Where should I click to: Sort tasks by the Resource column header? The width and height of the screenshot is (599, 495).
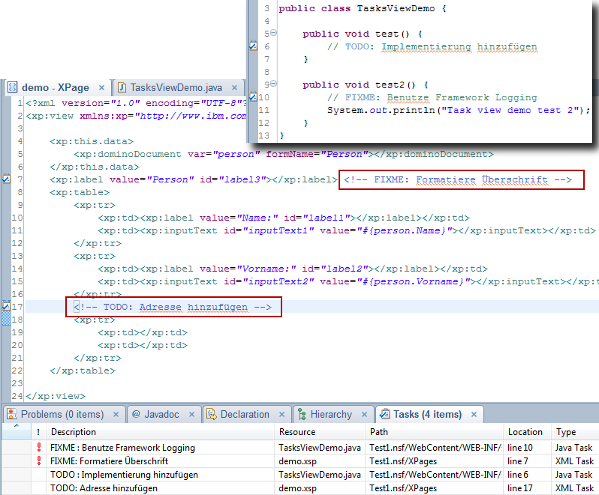coord(320,432)
